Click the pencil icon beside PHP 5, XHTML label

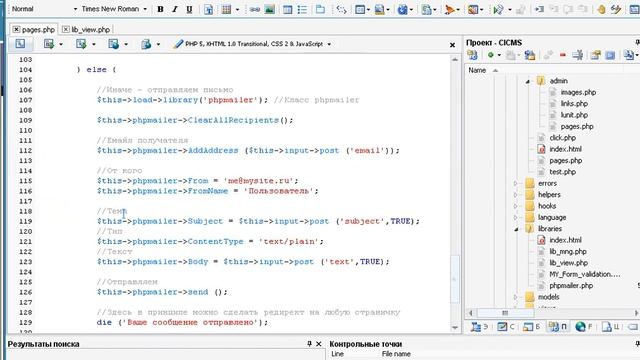[178, 44]
